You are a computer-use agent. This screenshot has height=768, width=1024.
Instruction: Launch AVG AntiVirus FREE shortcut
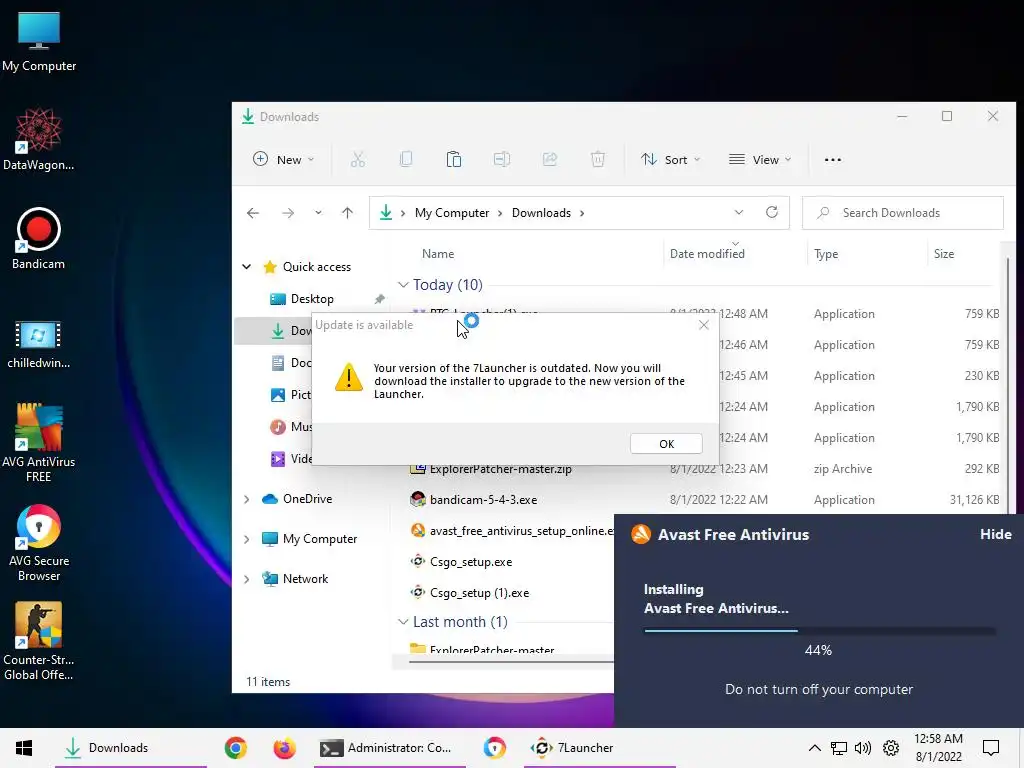pos(39,443)
